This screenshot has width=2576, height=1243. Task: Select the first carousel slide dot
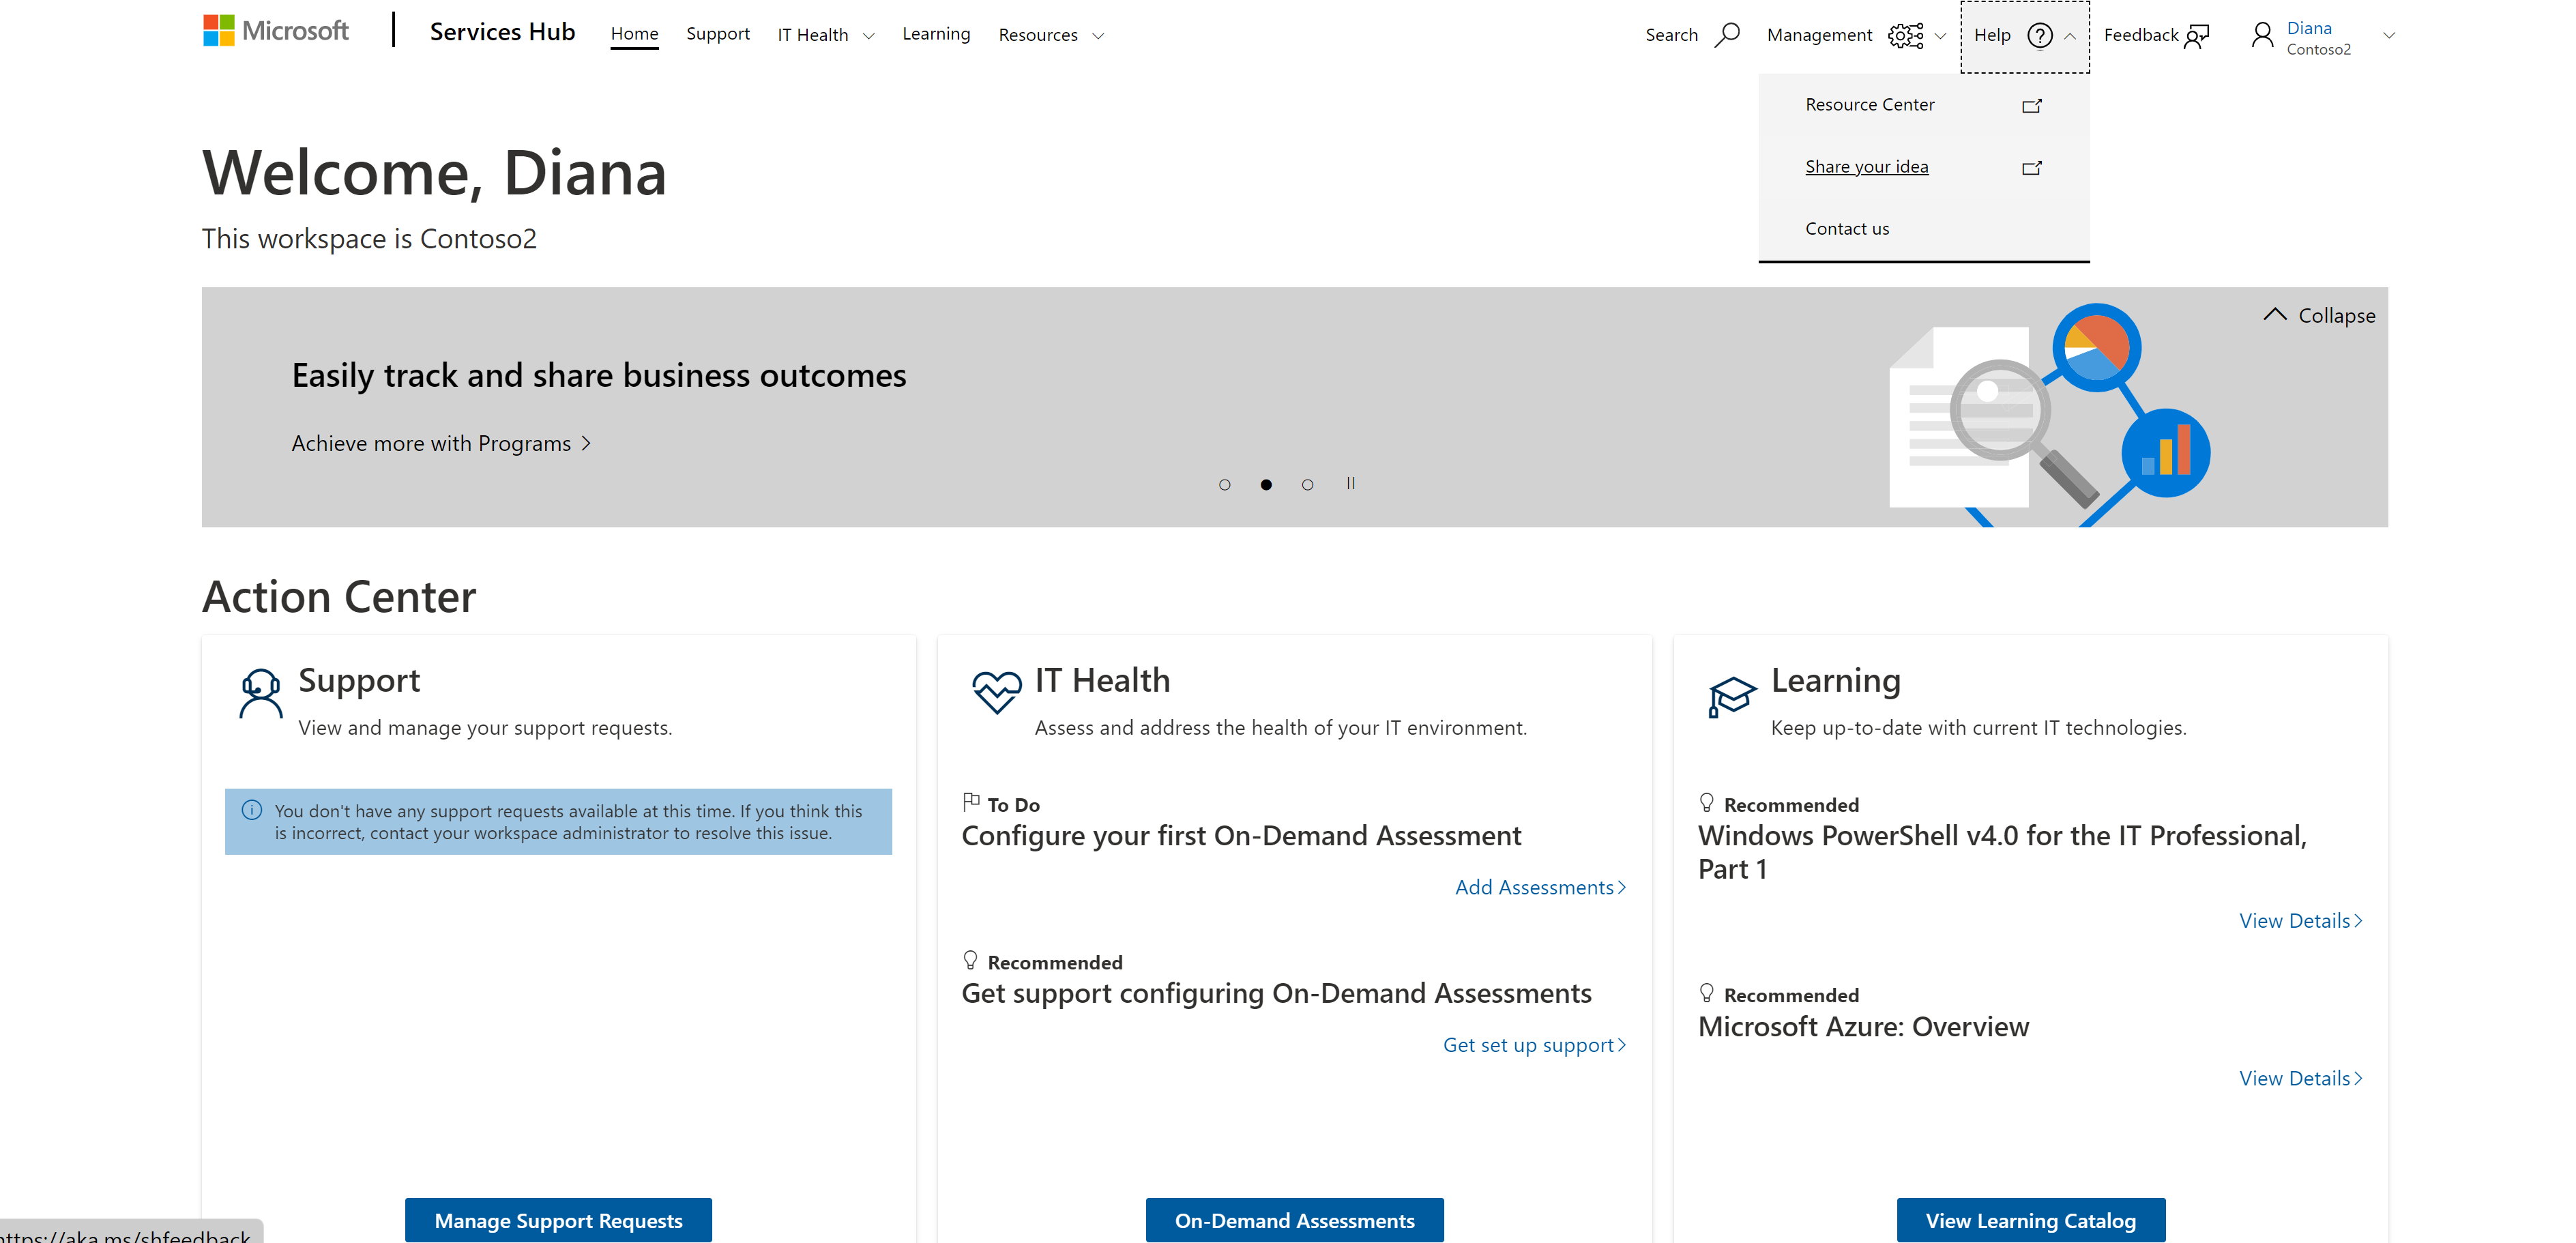(x=1224, y=484)
